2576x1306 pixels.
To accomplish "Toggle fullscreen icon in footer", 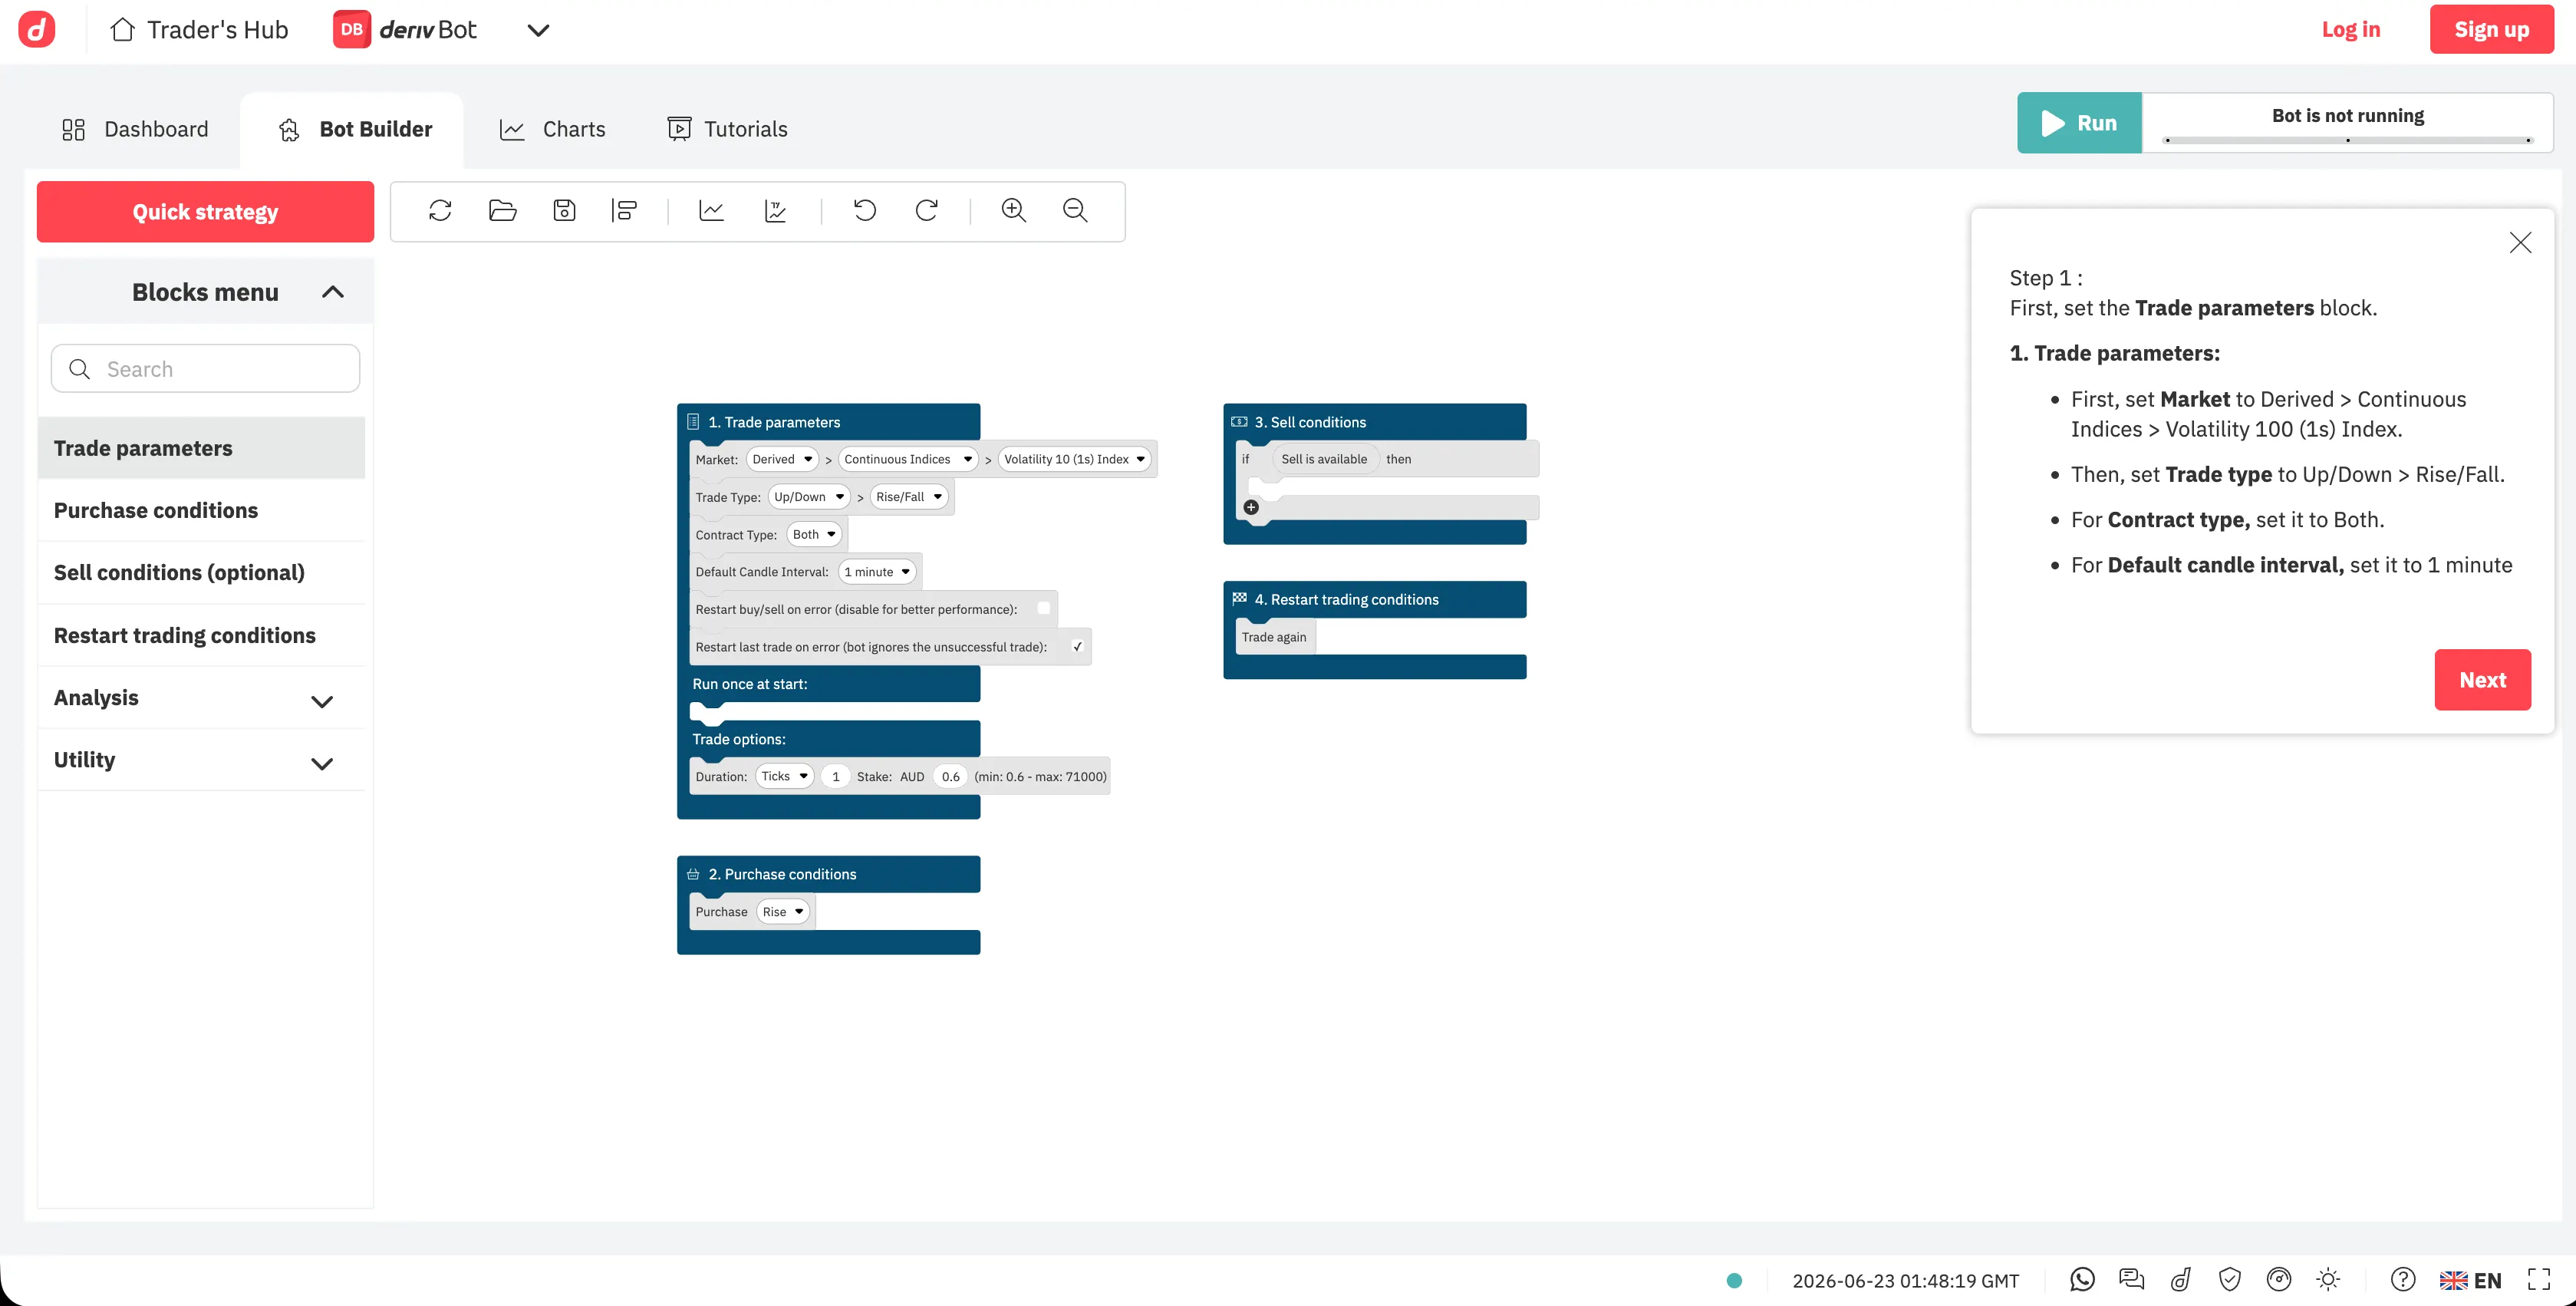I will [x=2539, y=1279].
